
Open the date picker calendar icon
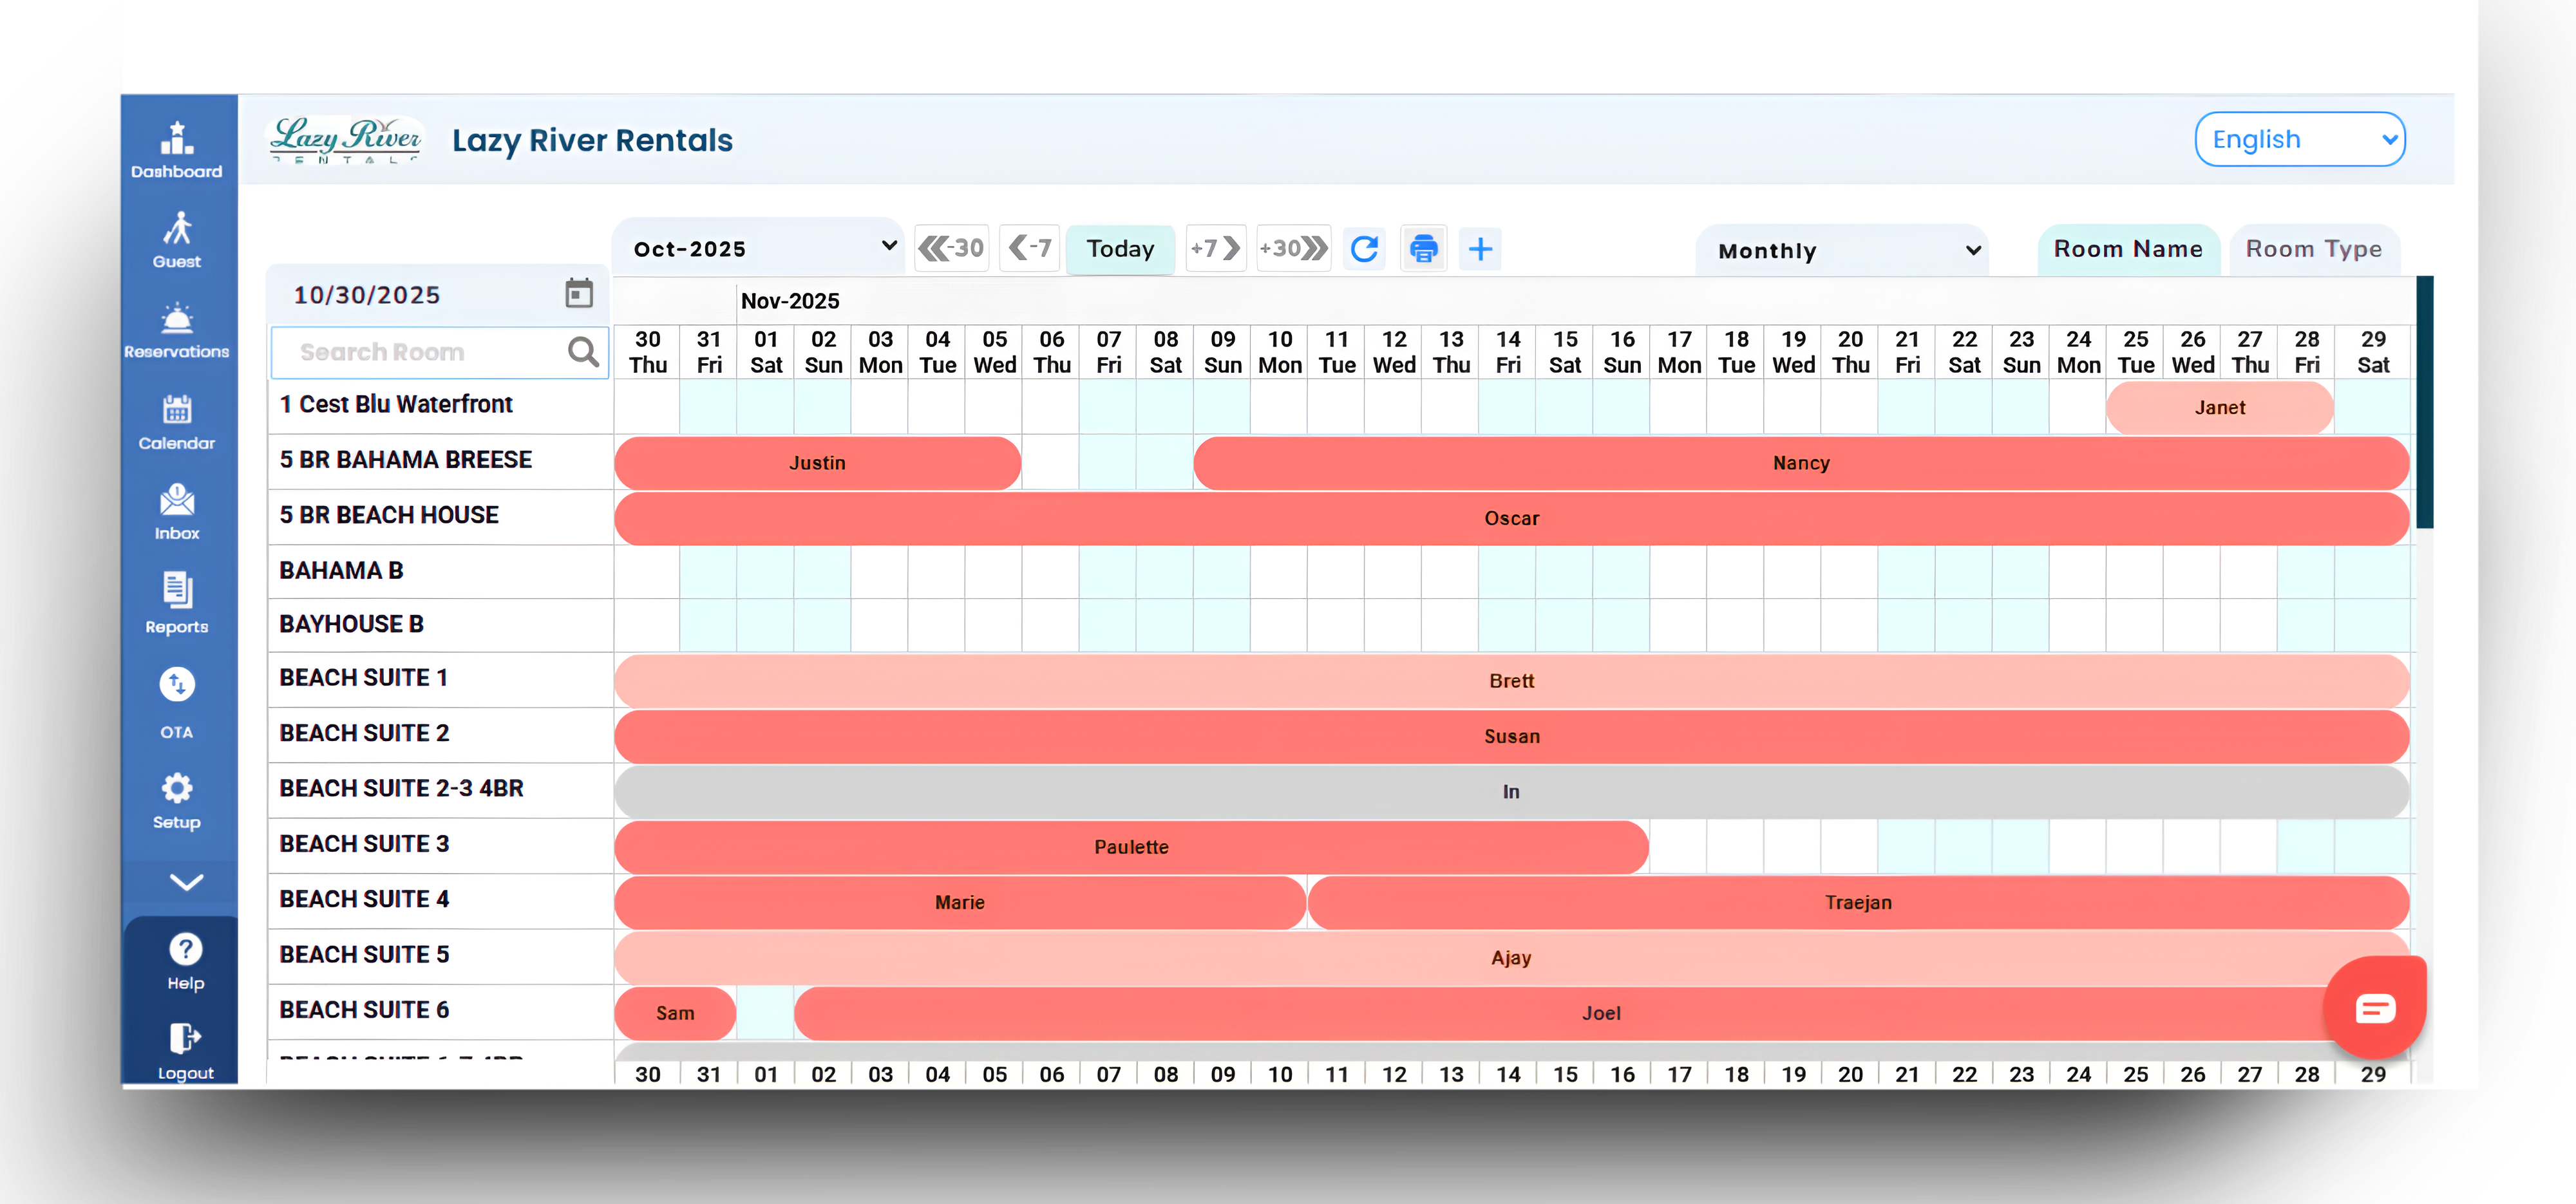[x=579, y=294]
